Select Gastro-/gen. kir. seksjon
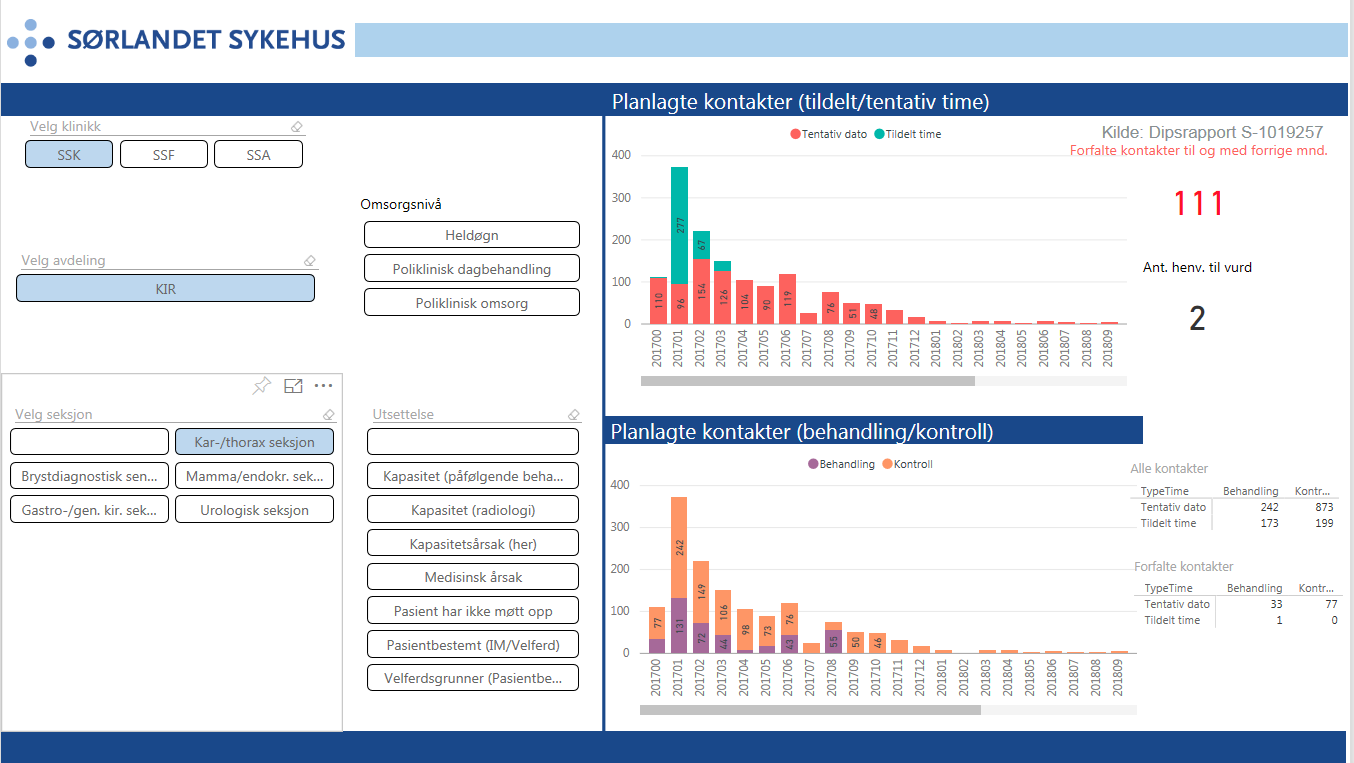This screenshot has width=1354, height=763. [x=90, y=509]
